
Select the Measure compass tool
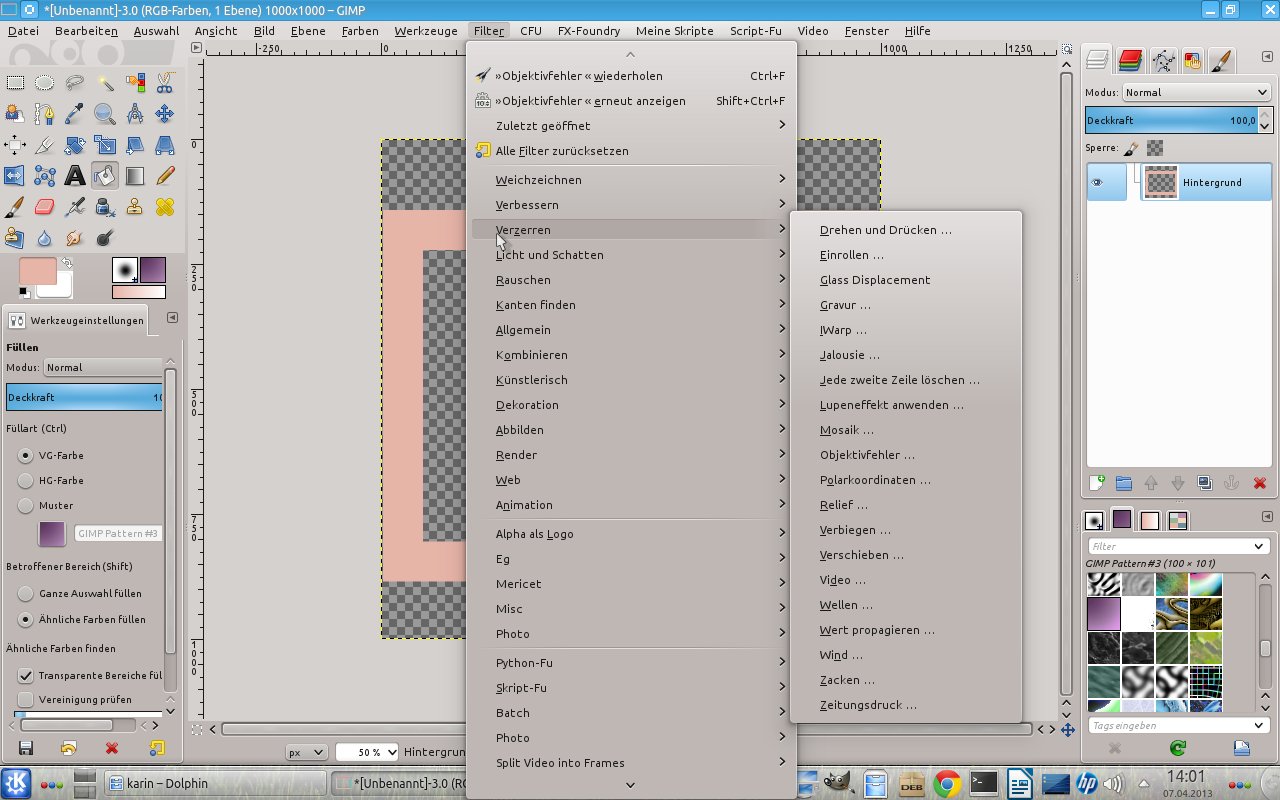[x=135, y=114]
